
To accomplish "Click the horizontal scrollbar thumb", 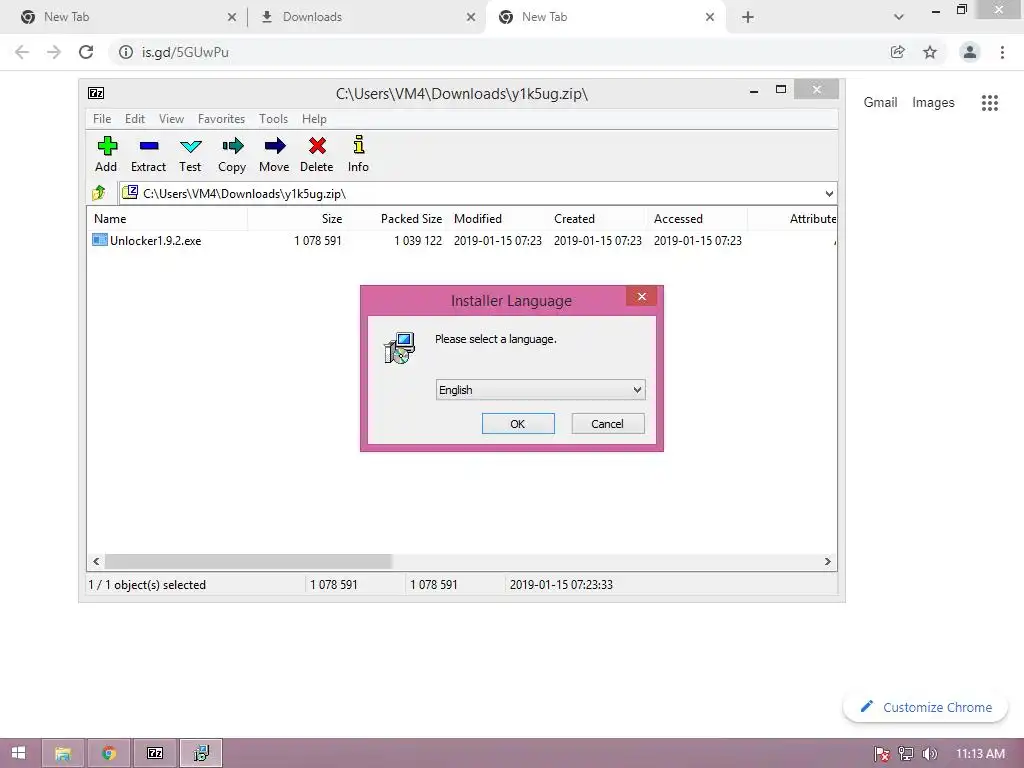I will click(x=248, y=562).
